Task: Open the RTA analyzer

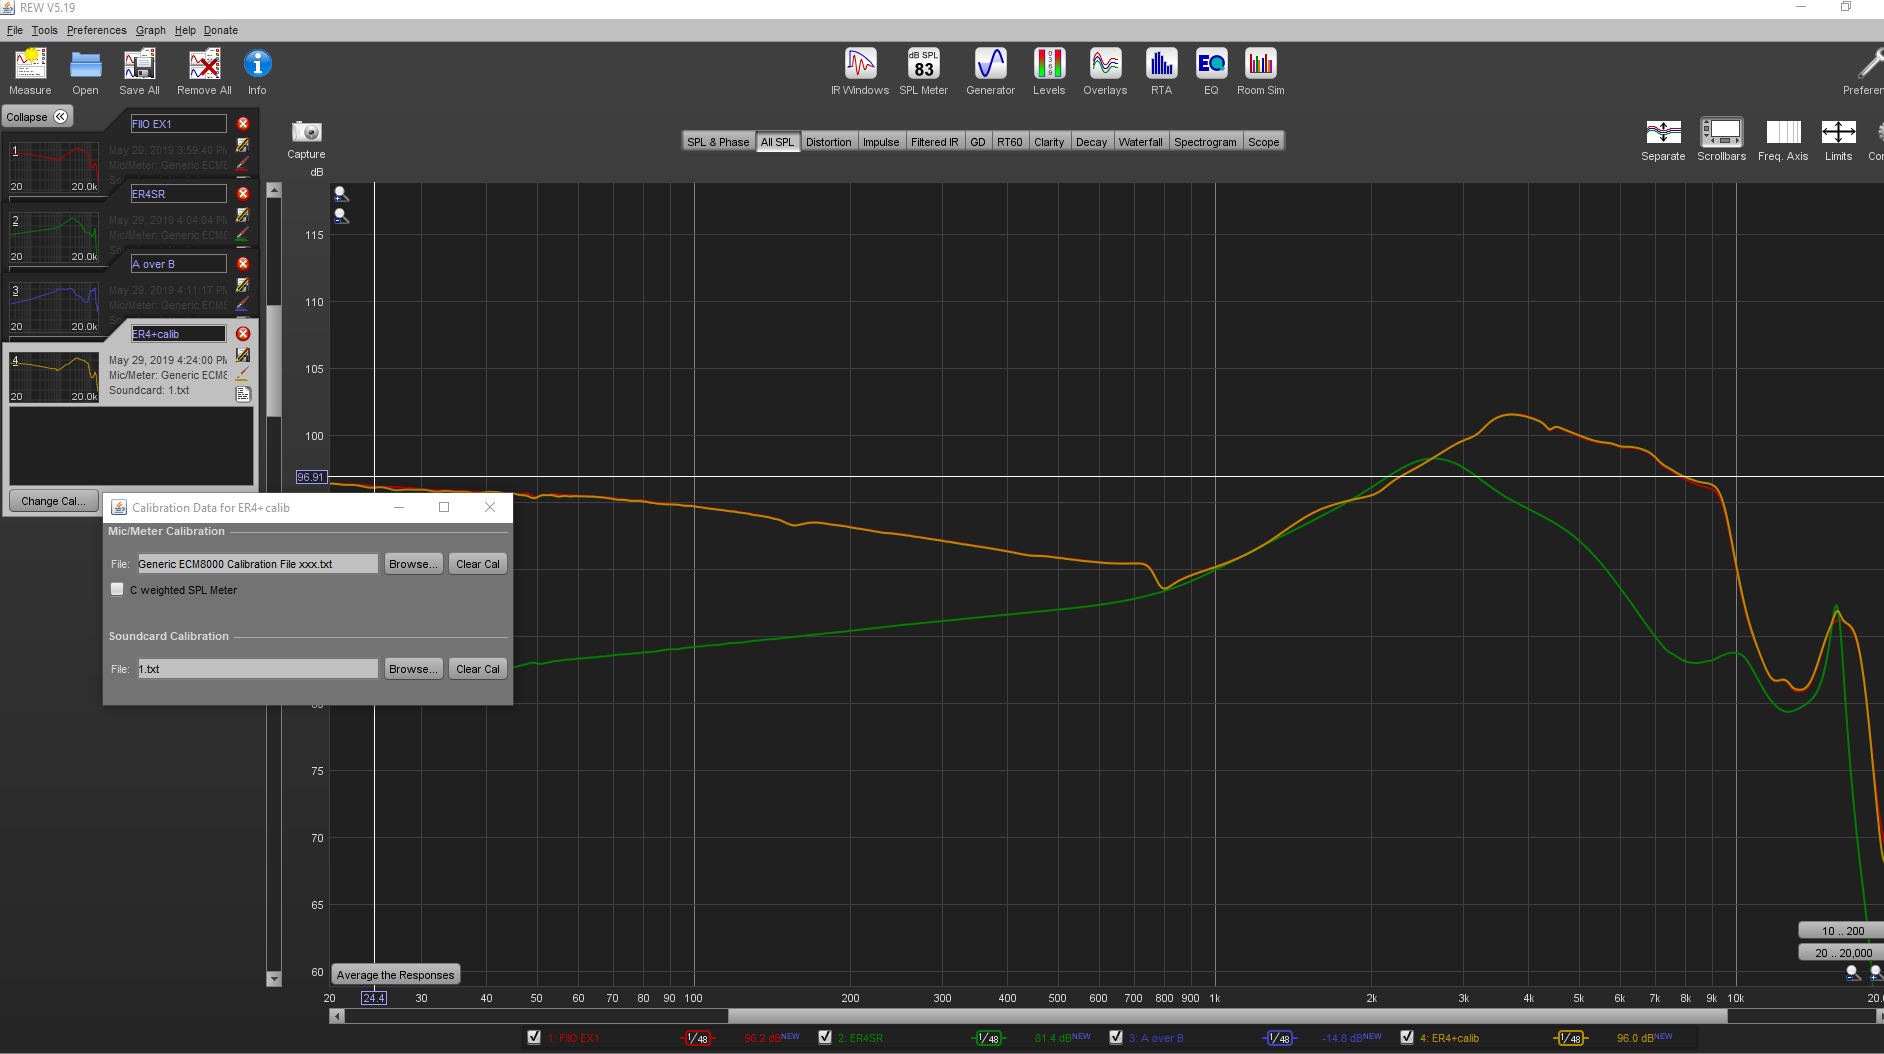Action: (1161, 72)
